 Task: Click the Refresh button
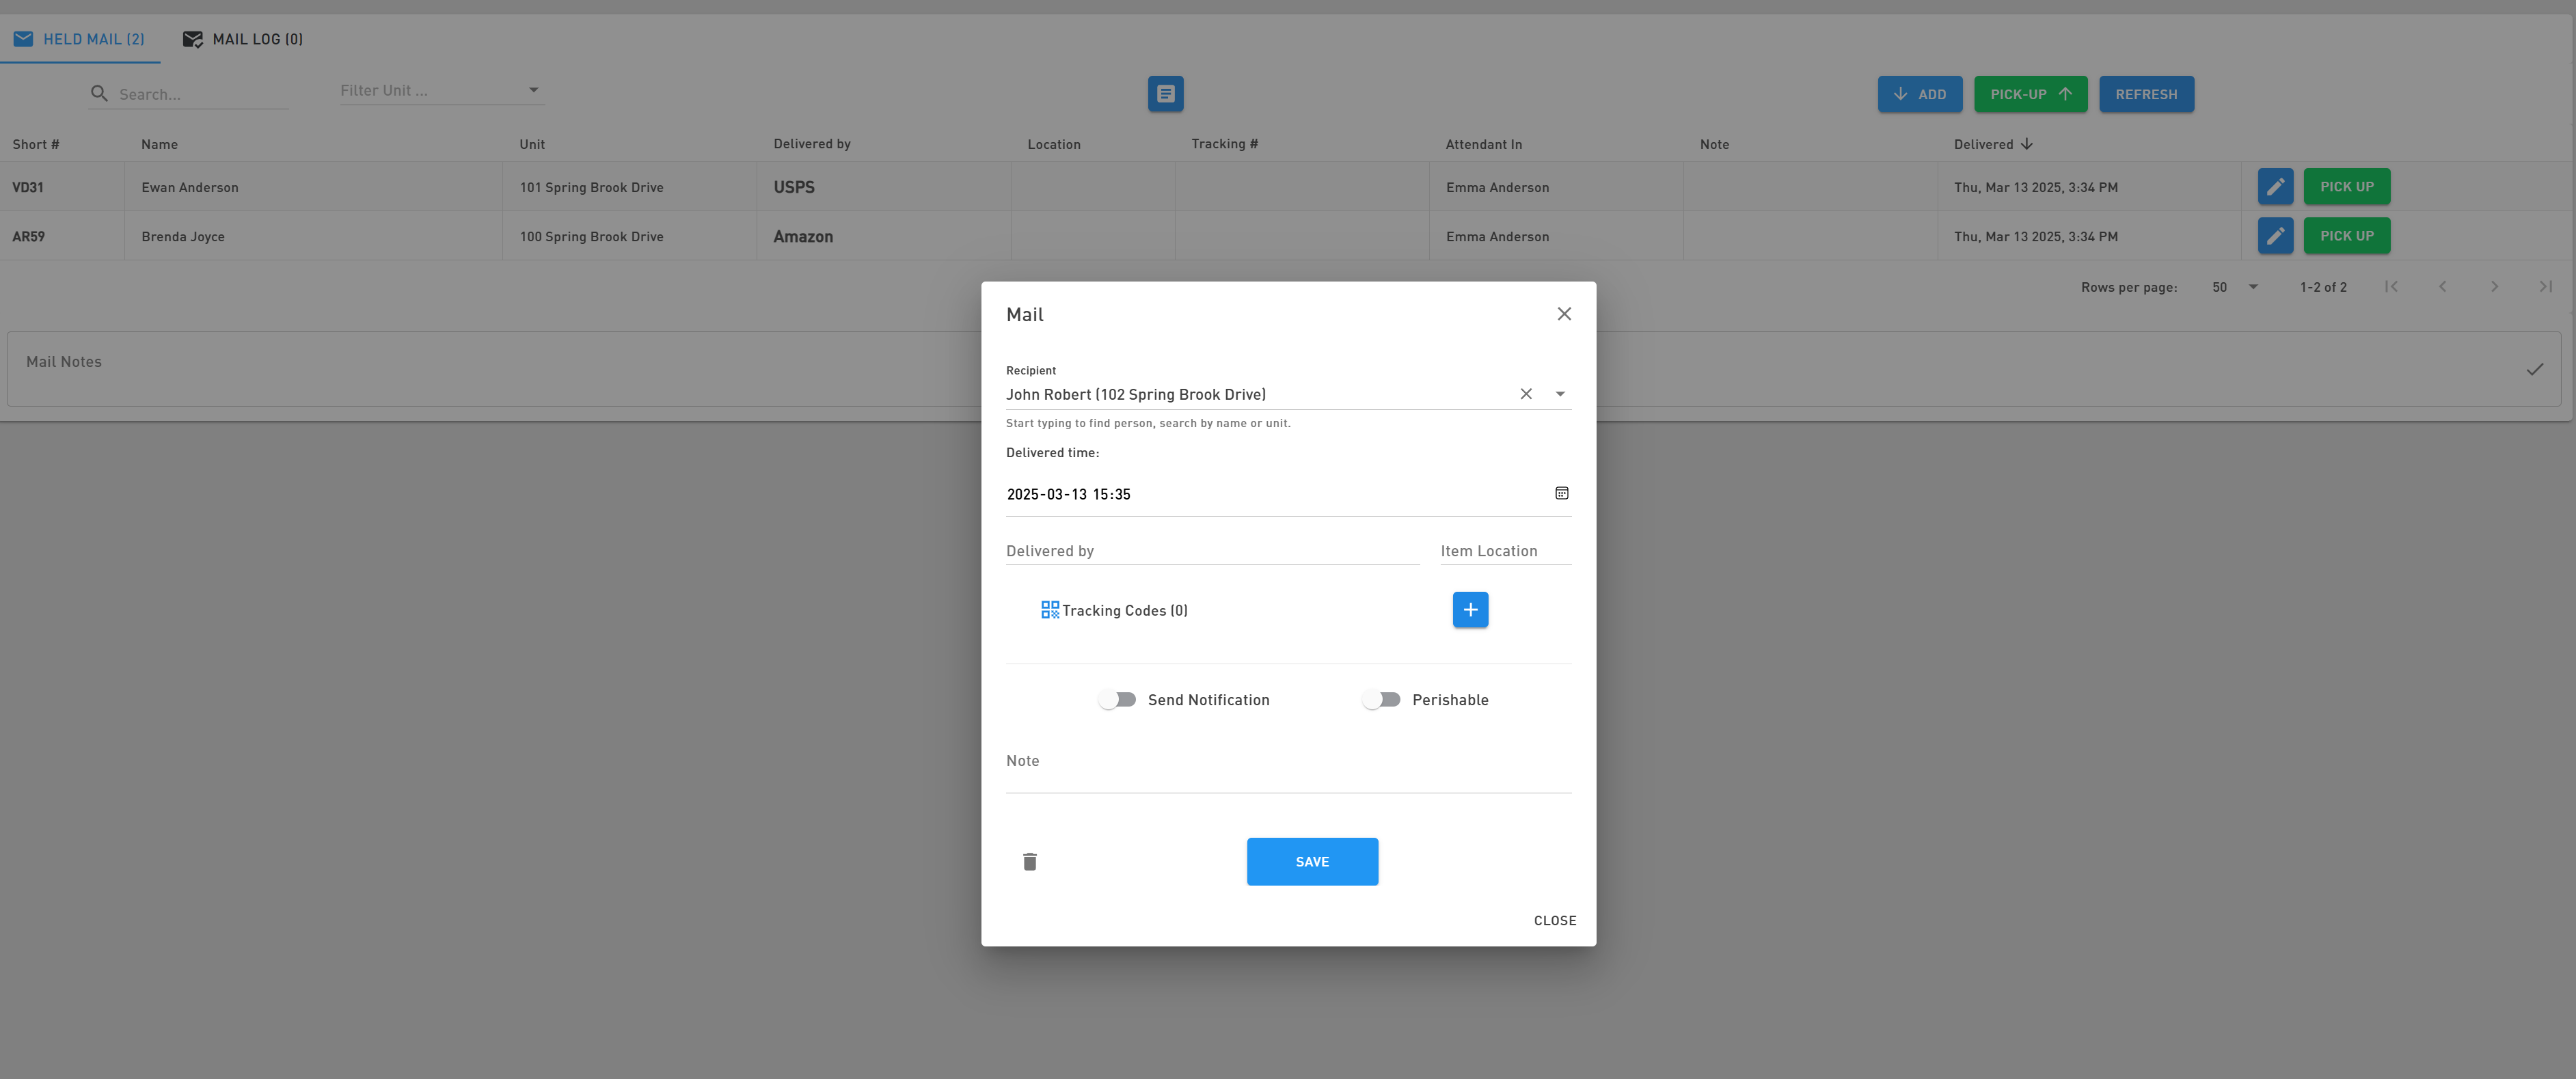(2146, 94)
